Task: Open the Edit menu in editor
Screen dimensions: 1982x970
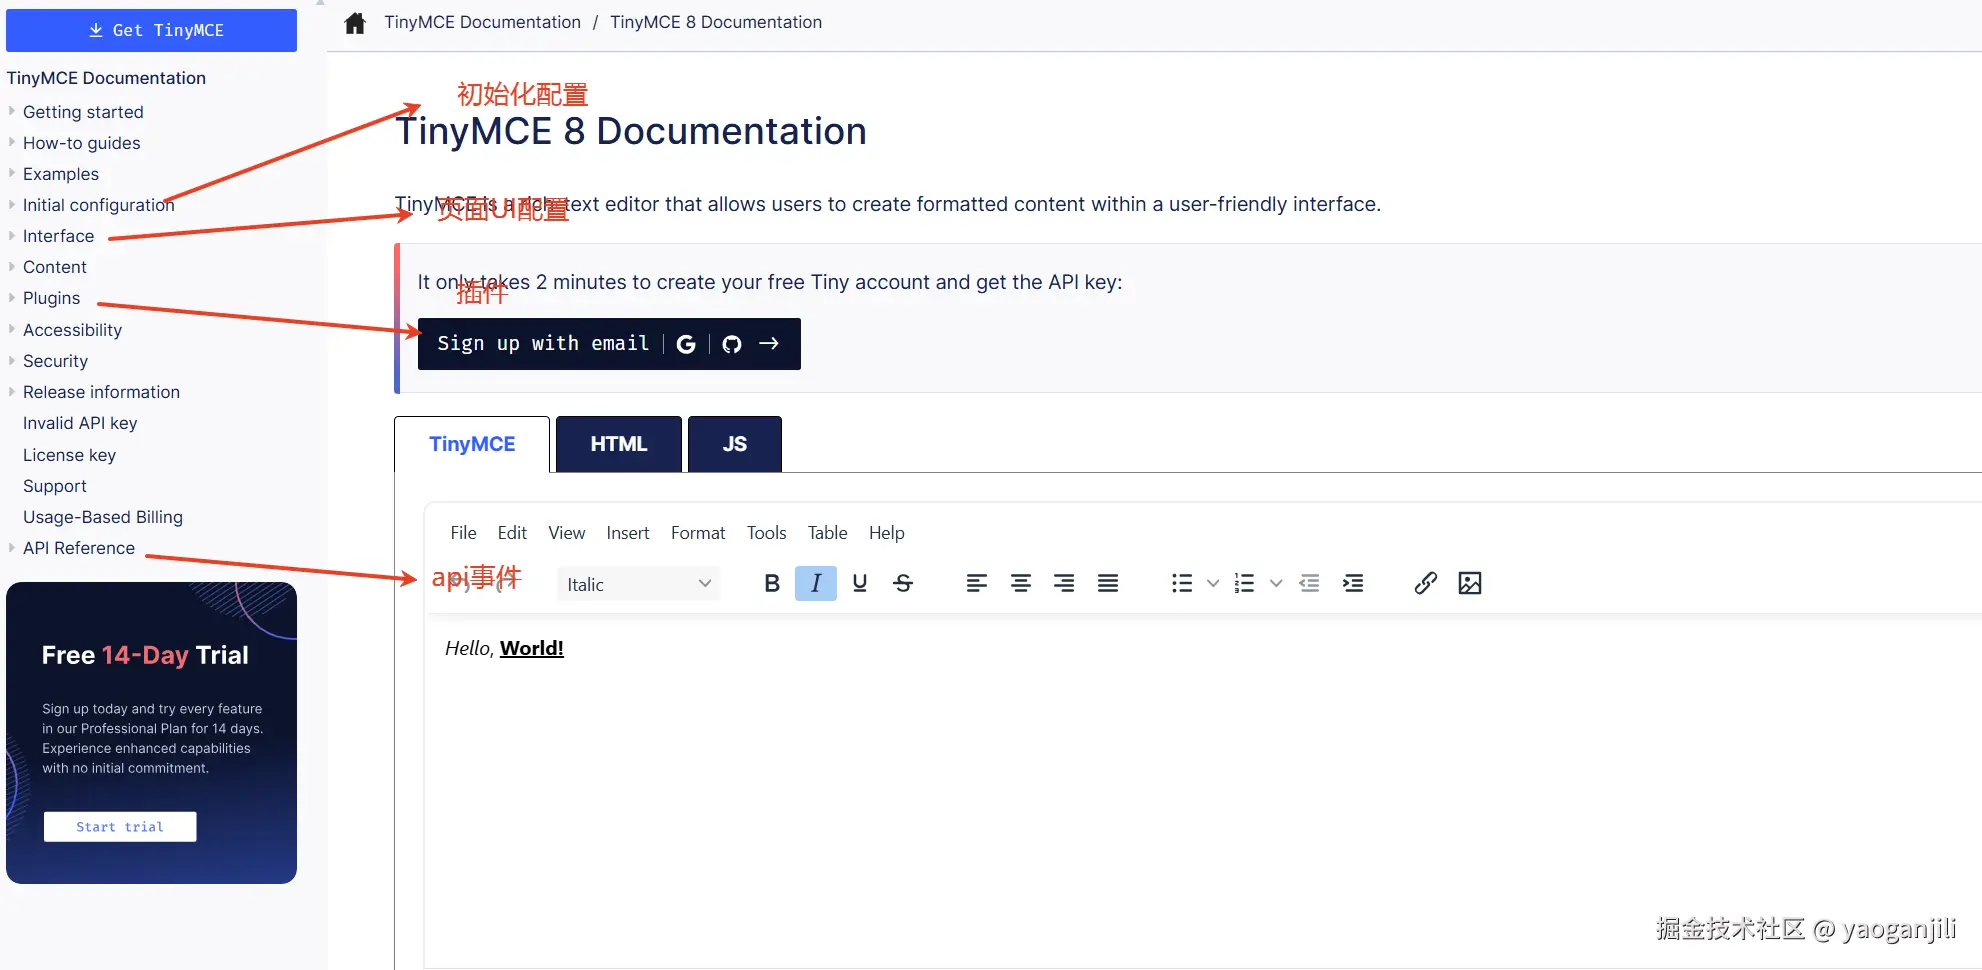Action: pyautogui.click(x=512, y=533)
